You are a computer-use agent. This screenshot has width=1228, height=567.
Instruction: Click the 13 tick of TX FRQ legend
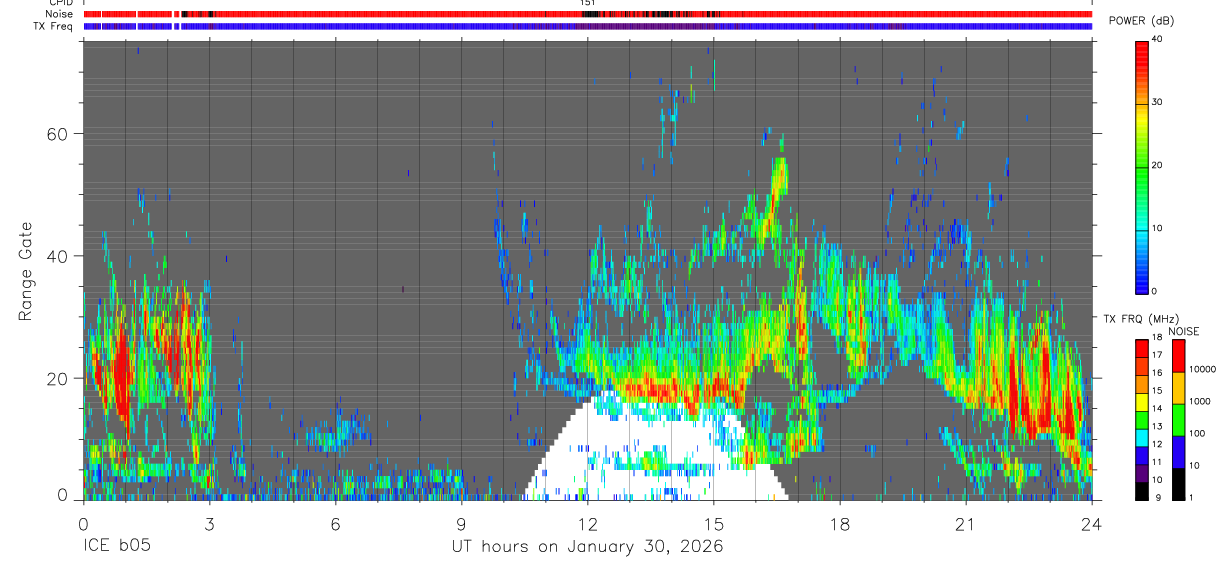[1156, 427]
